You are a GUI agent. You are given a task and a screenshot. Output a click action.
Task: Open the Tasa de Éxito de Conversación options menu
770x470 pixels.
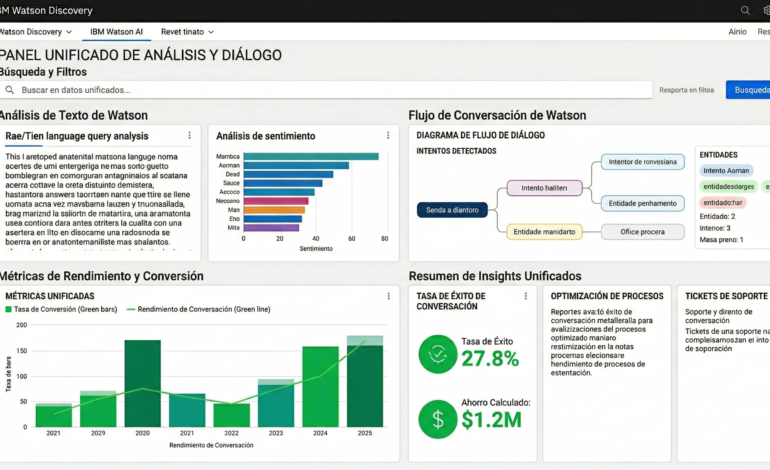525,296
